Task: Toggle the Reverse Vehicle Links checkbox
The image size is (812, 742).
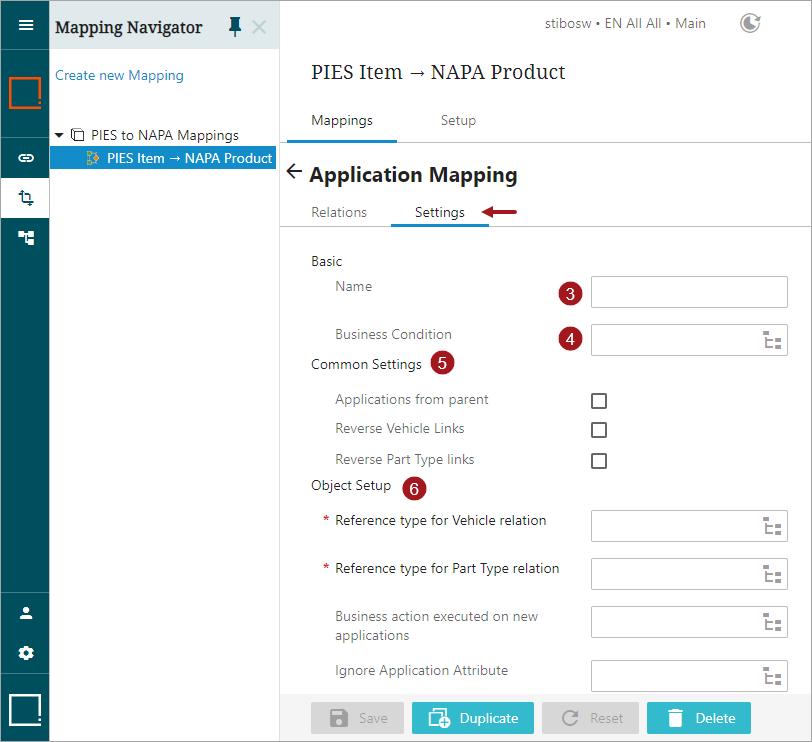Action: (x=599, y=430)
